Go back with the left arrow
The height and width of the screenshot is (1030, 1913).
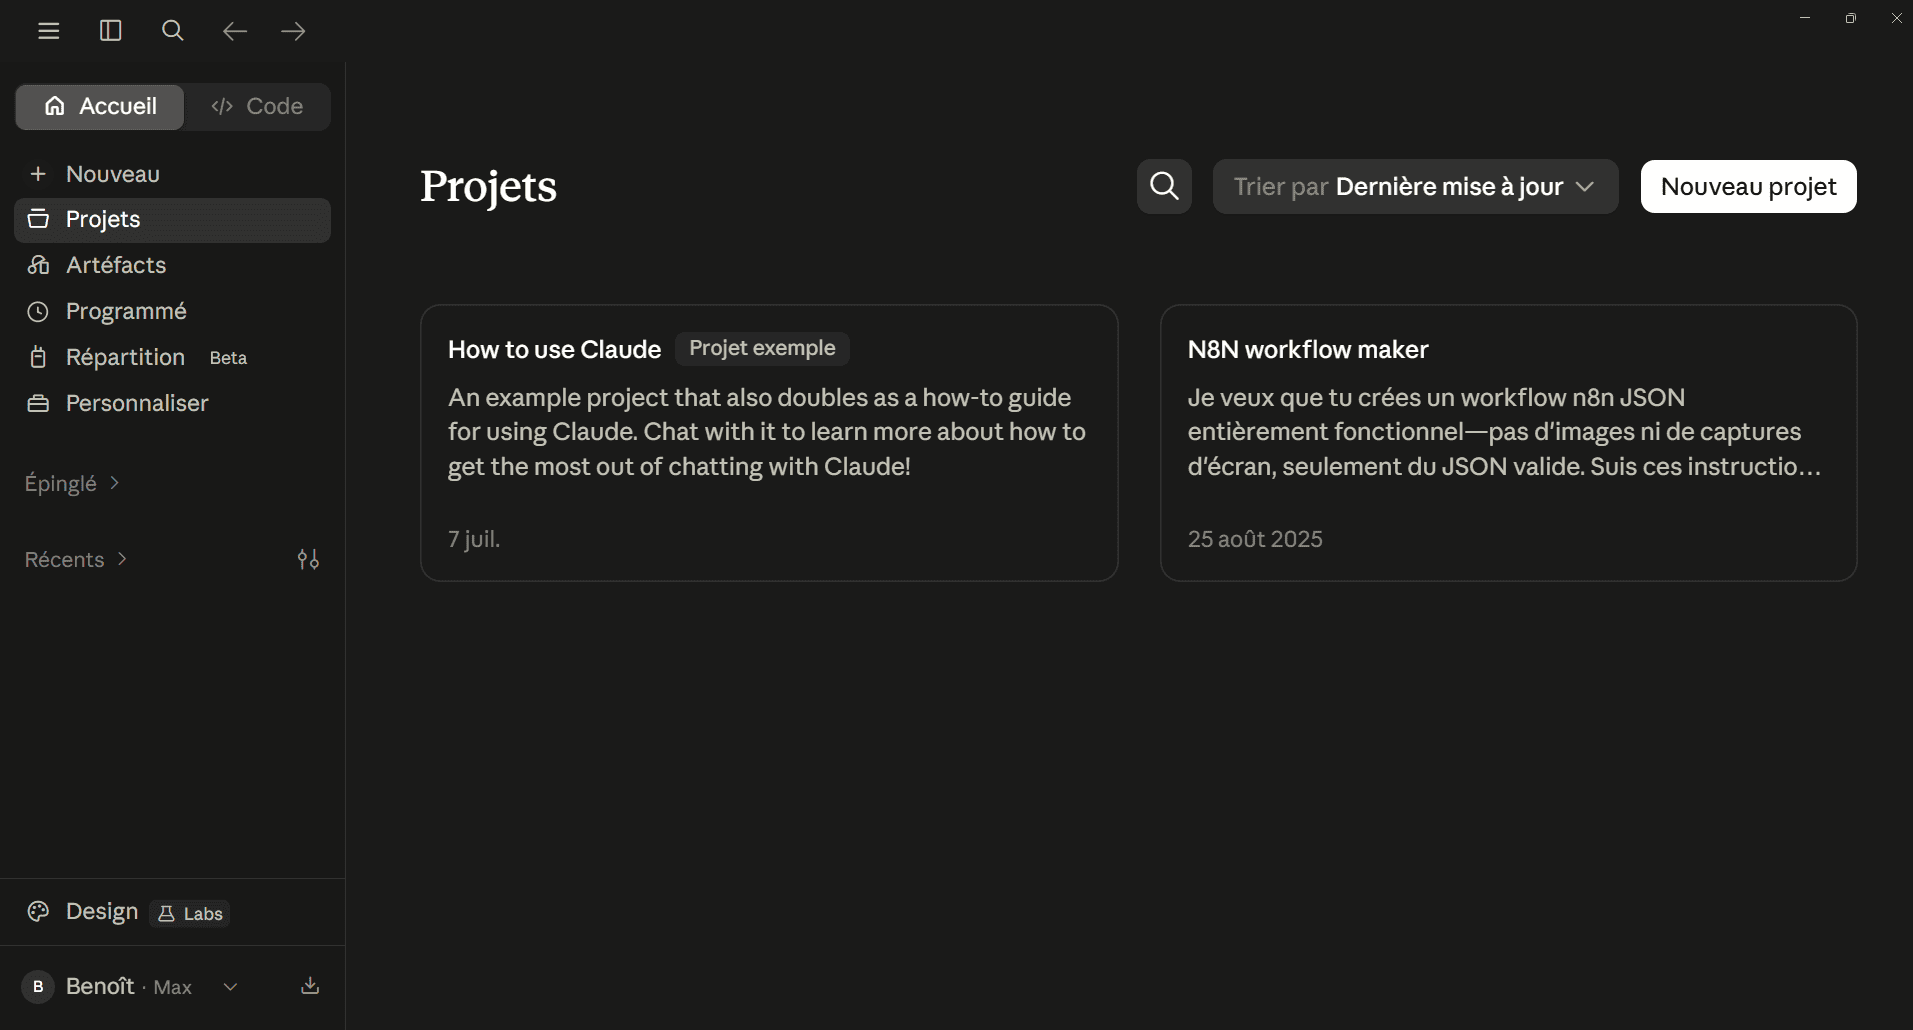tap(234, 31)
